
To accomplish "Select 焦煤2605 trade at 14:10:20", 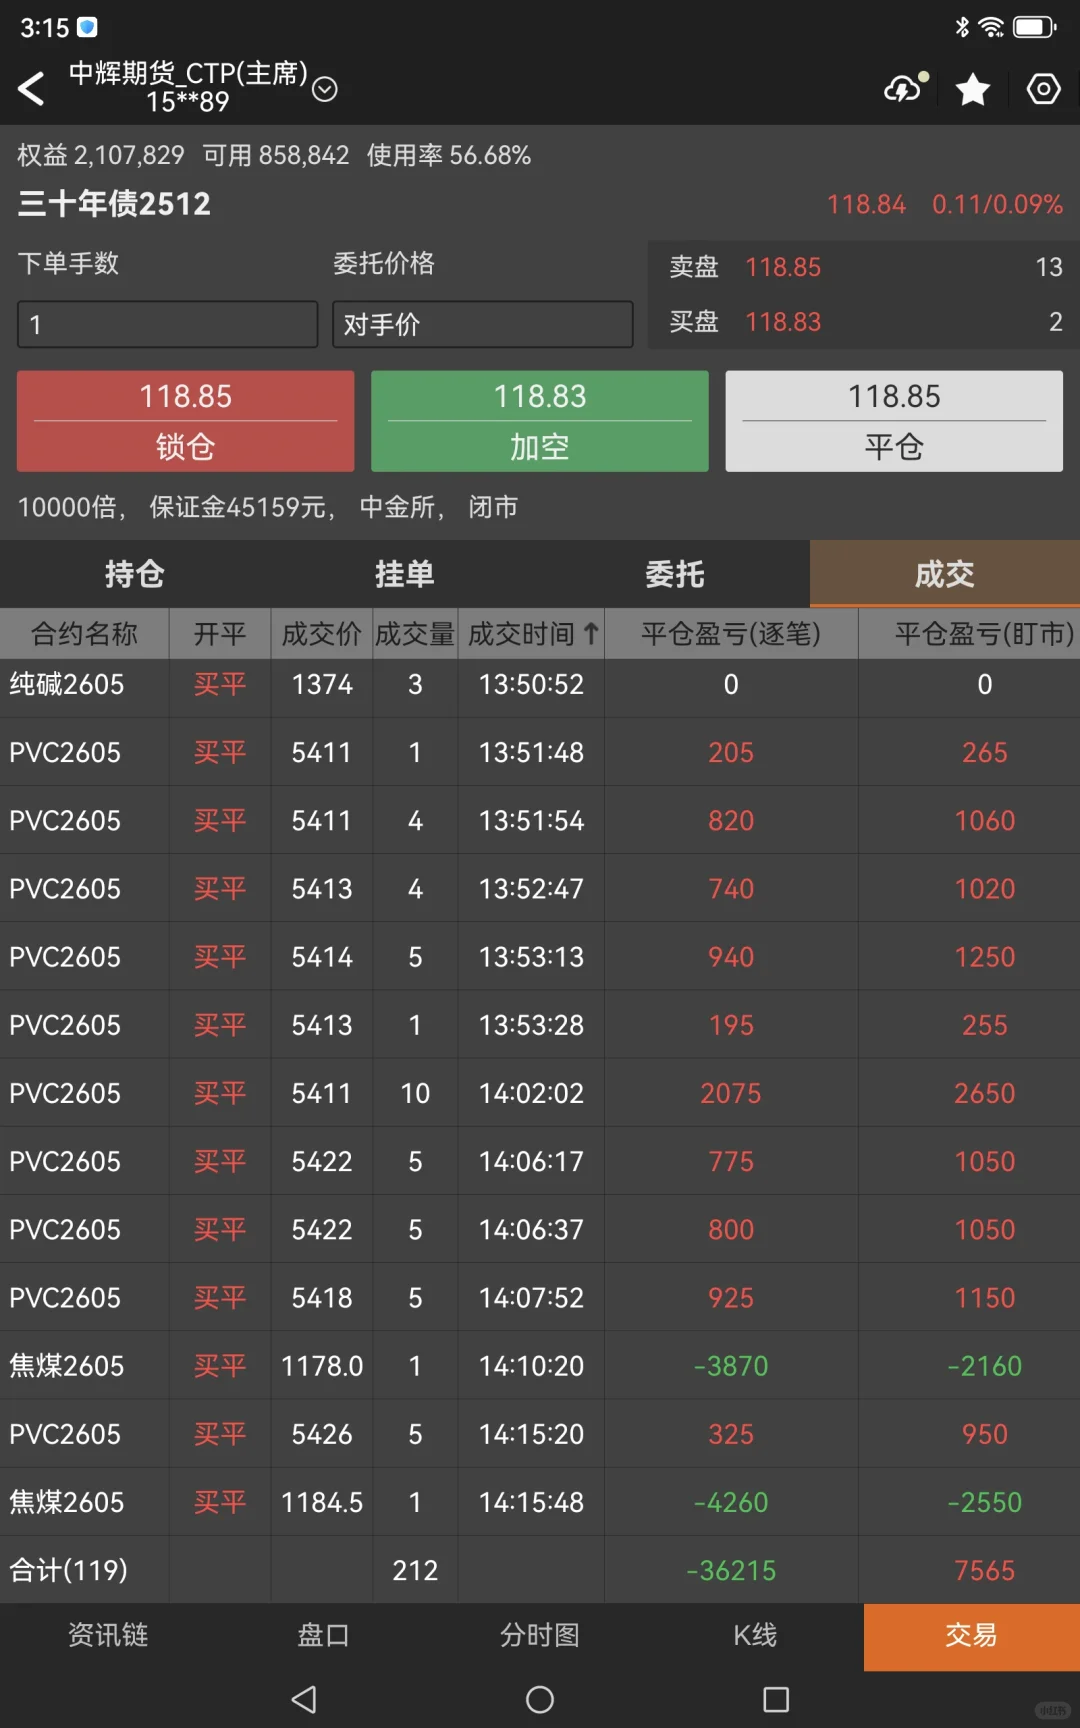I will 540,1366.
